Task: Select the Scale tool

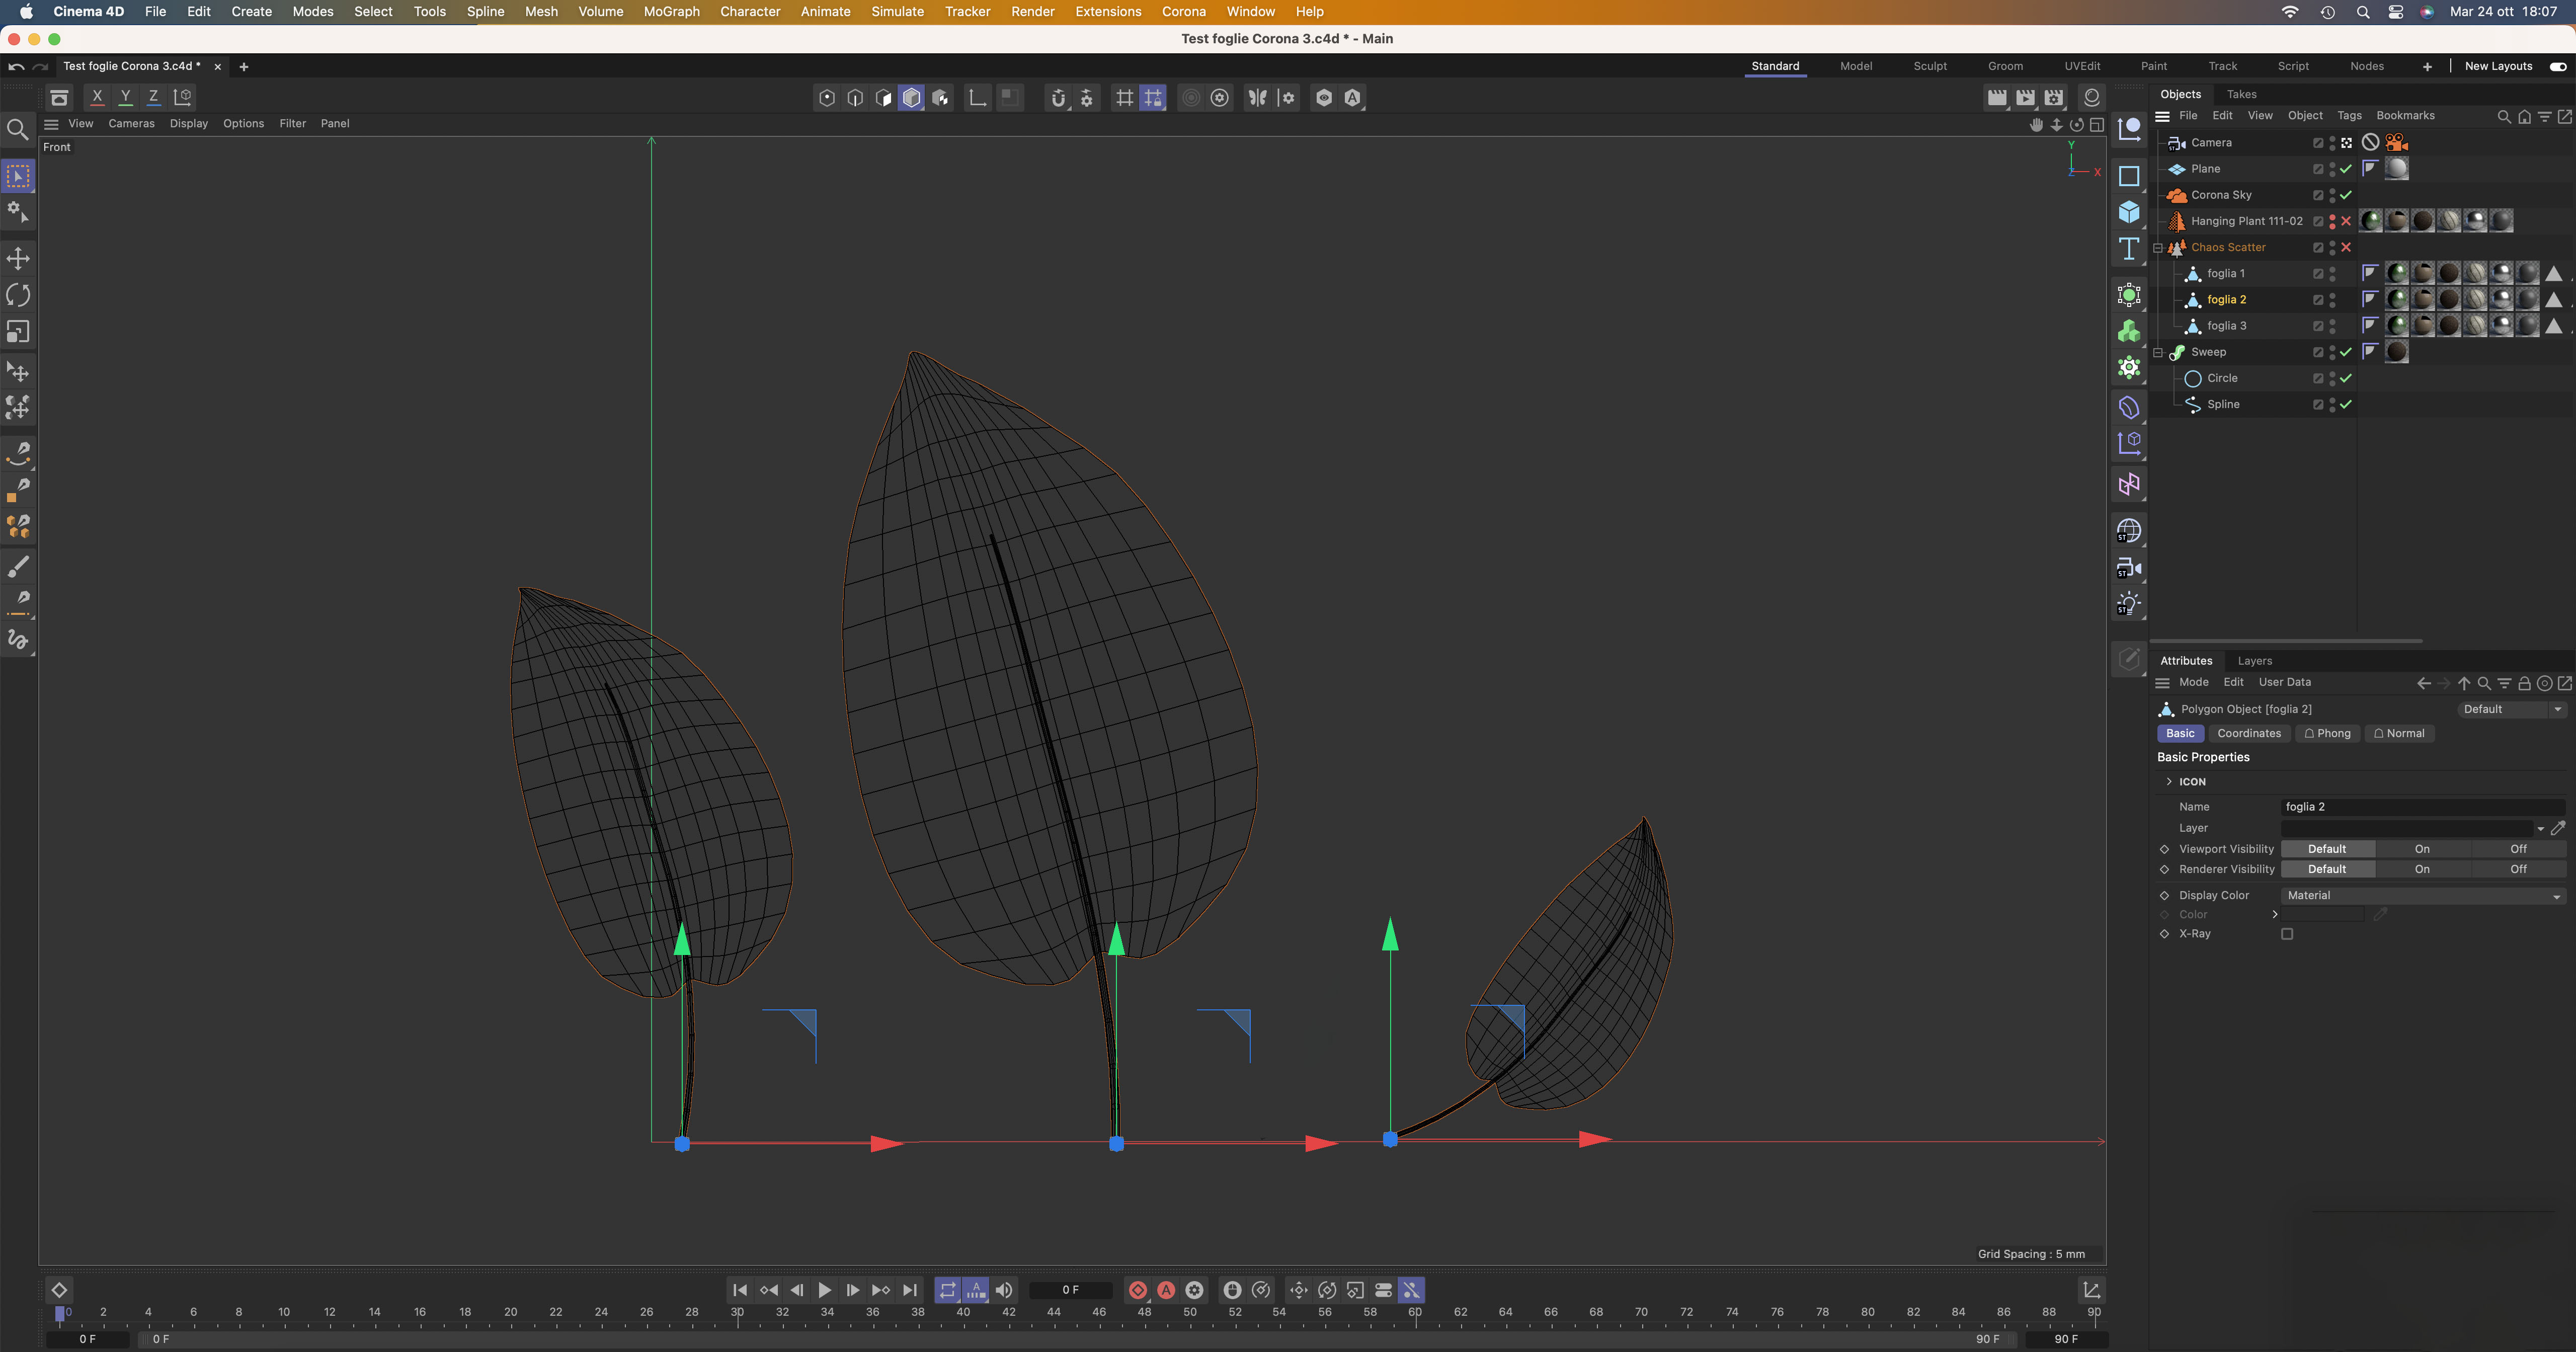Action: (18, 331)
